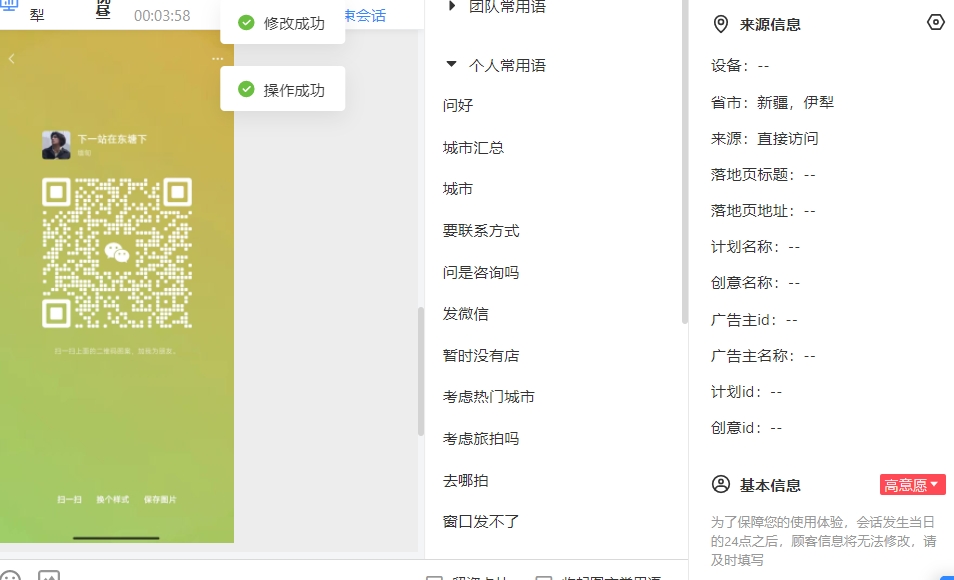Click the 创意id field row
Viewport: 954px width, 580px height.
click(747, 428)
